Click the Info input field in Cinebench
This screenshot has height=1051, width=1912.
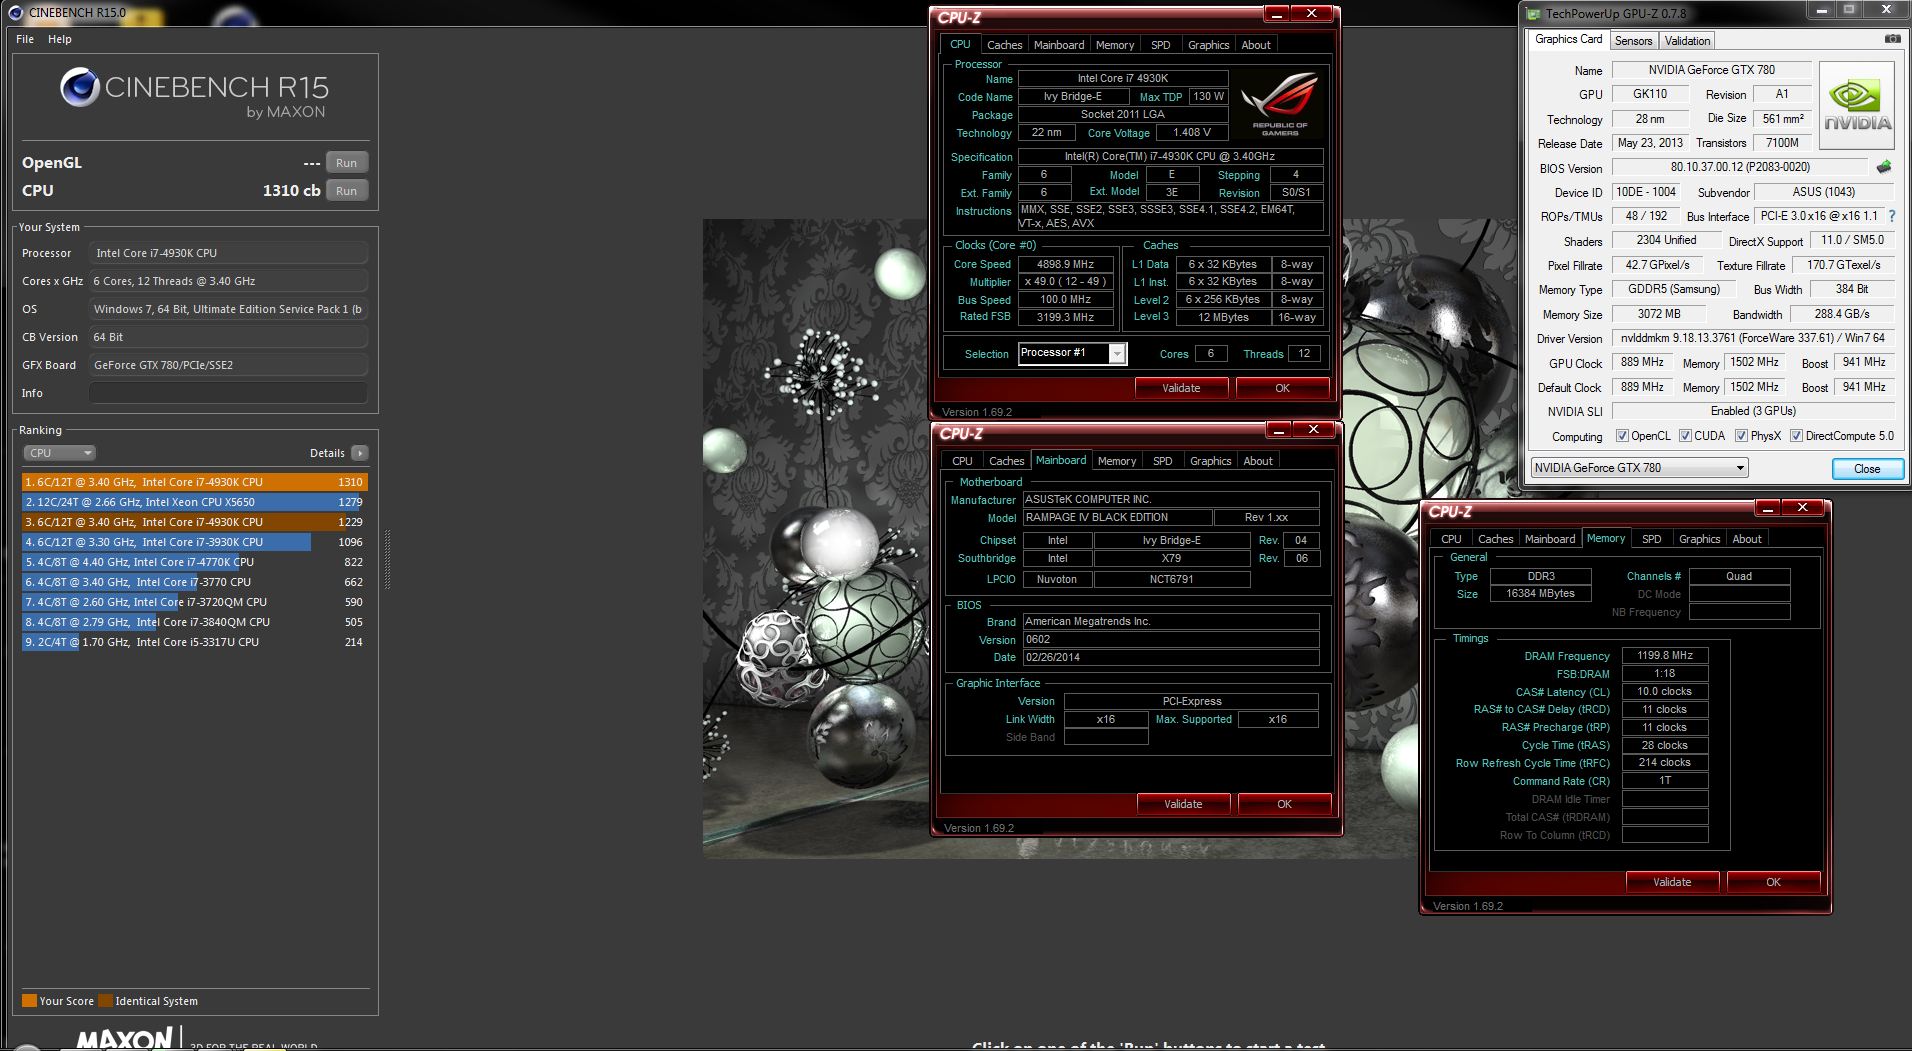click(x=228, y=393)
